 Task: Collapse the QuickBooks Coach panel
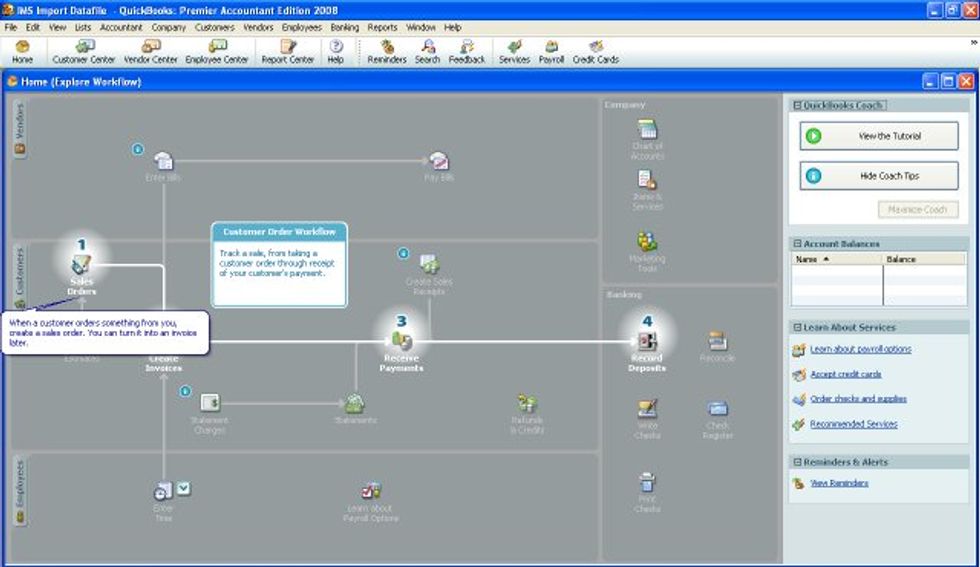(797, 106)
